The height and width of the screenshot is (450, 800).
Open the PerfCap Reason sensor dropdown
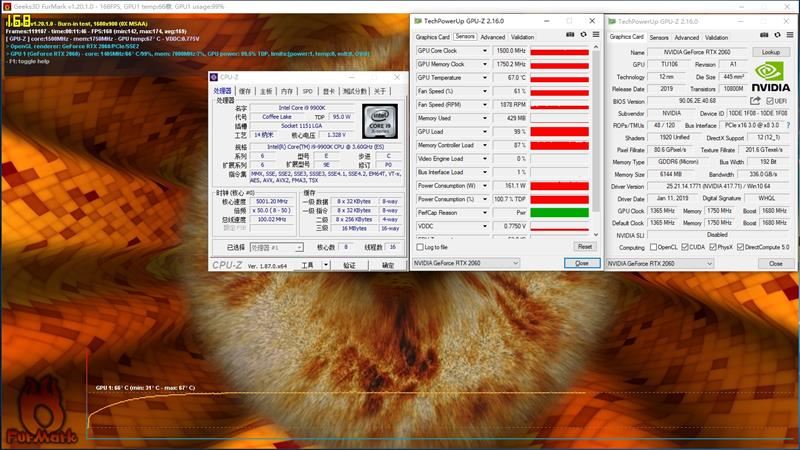485,213
